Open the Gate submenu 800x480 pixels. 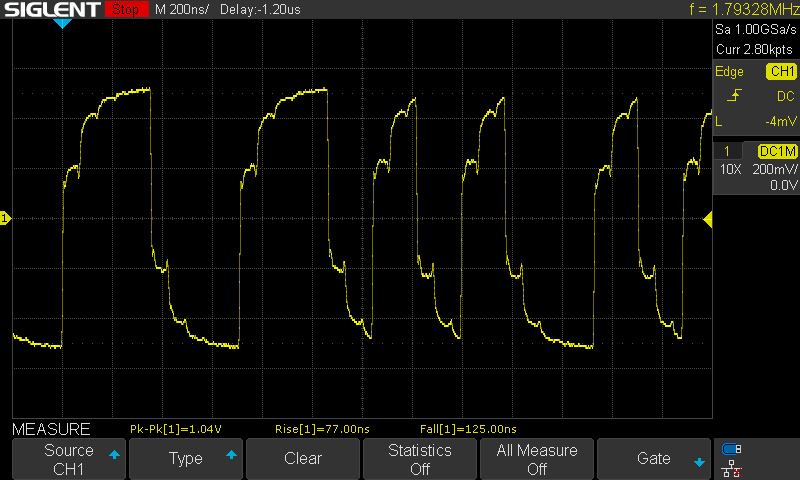(653, 459)
